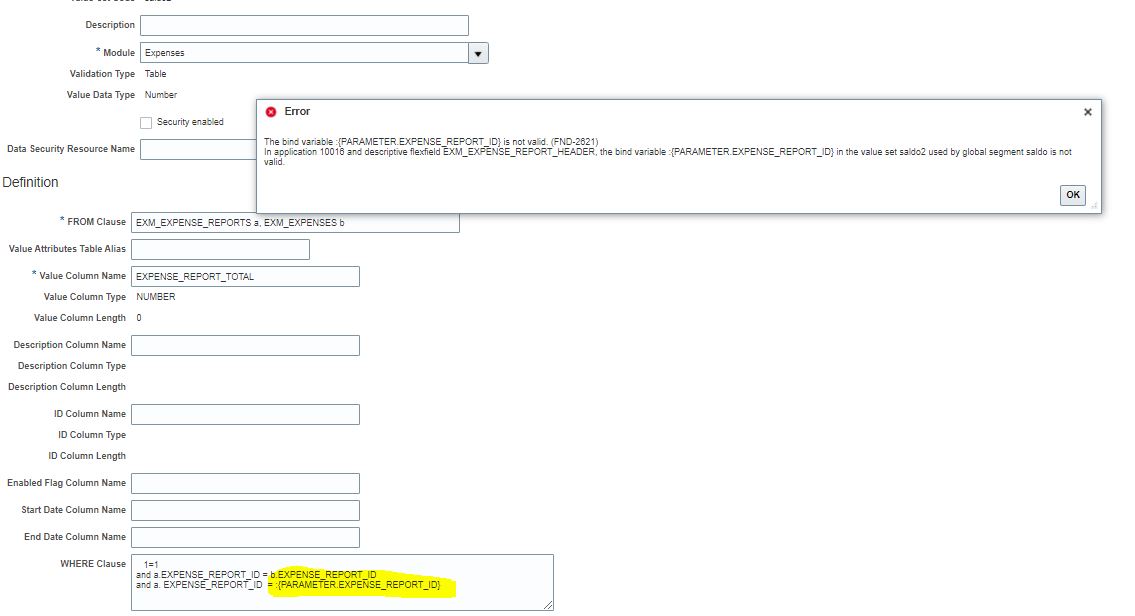Viewport: 1135px width, 616px height.
Task: Click the WHERE Clause label
Action: [x=93, y=564]
